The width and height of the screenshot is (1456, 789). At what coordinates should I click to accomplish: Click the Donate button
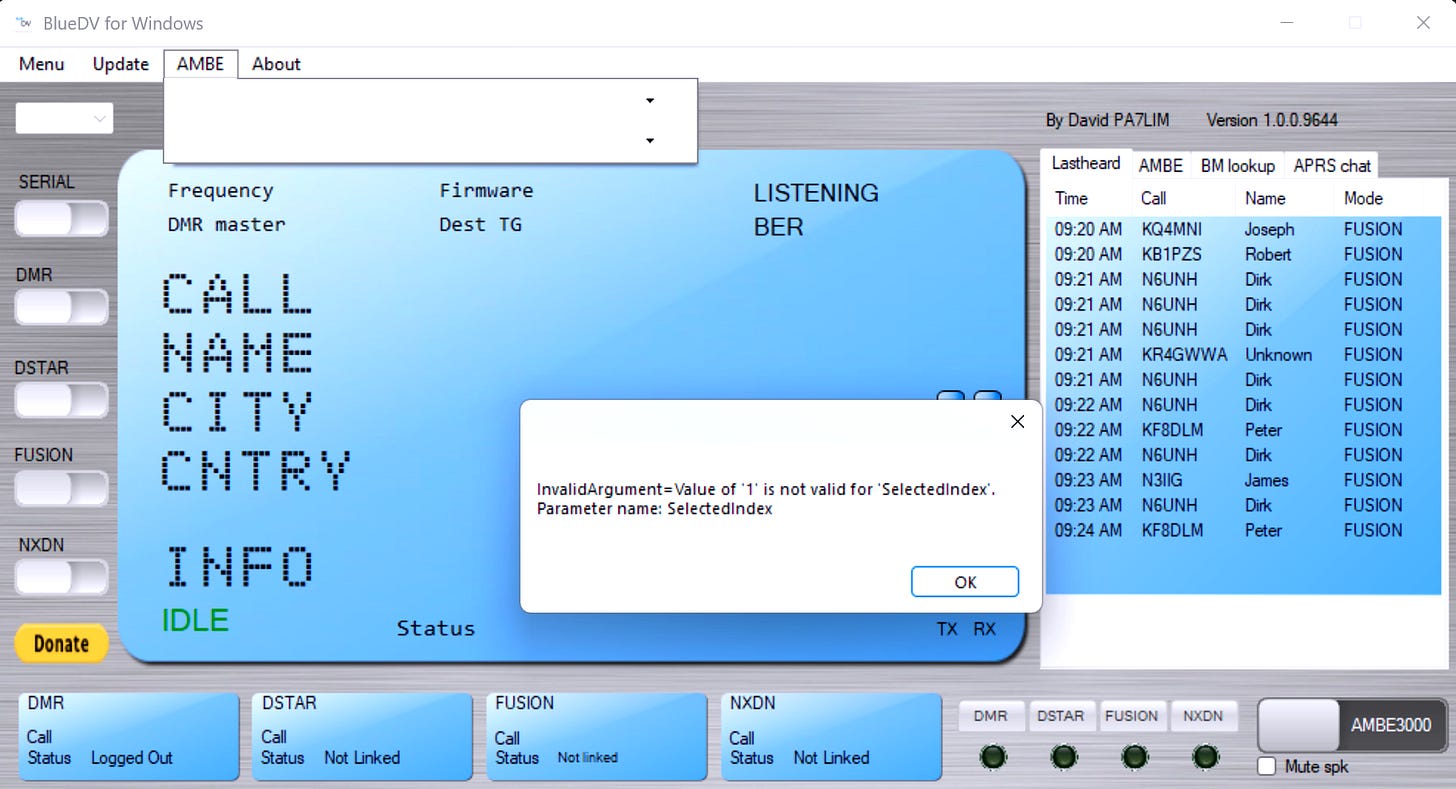pos(61,643)
